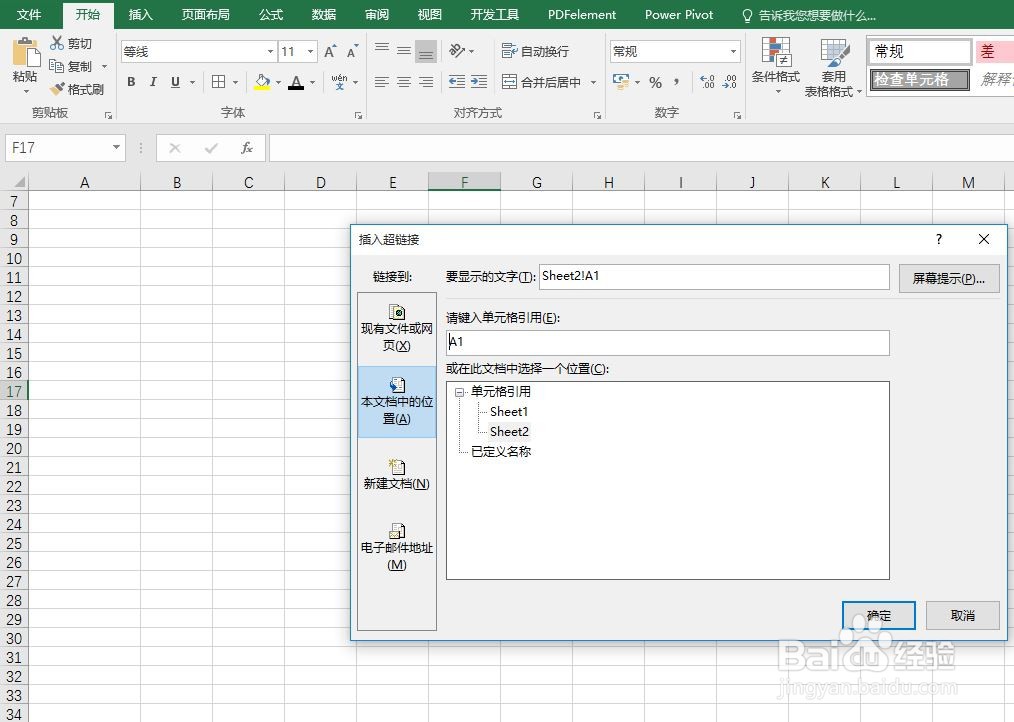Align text to top of cell
This screenshot has height=722, width=1014.
coord(382,50)
